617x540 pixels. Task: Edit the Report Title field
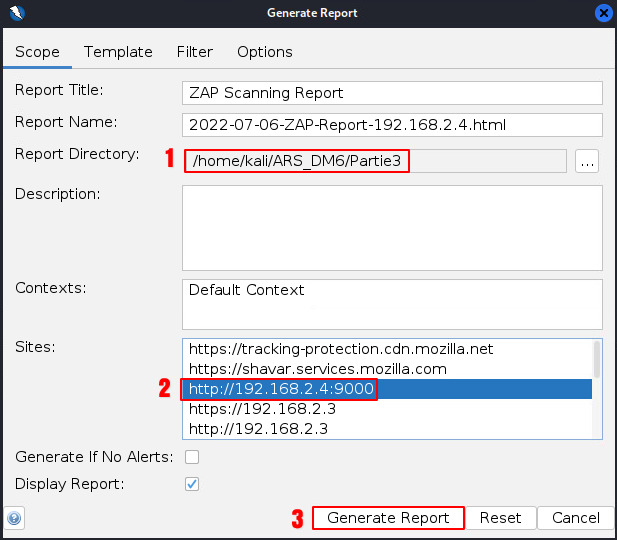click(x=392, y=93)
